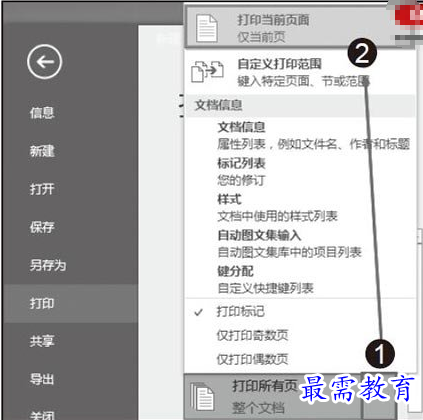Screen dimensions: 423x420
Task: Select 保存 in the sidebar
Action: 42,227
